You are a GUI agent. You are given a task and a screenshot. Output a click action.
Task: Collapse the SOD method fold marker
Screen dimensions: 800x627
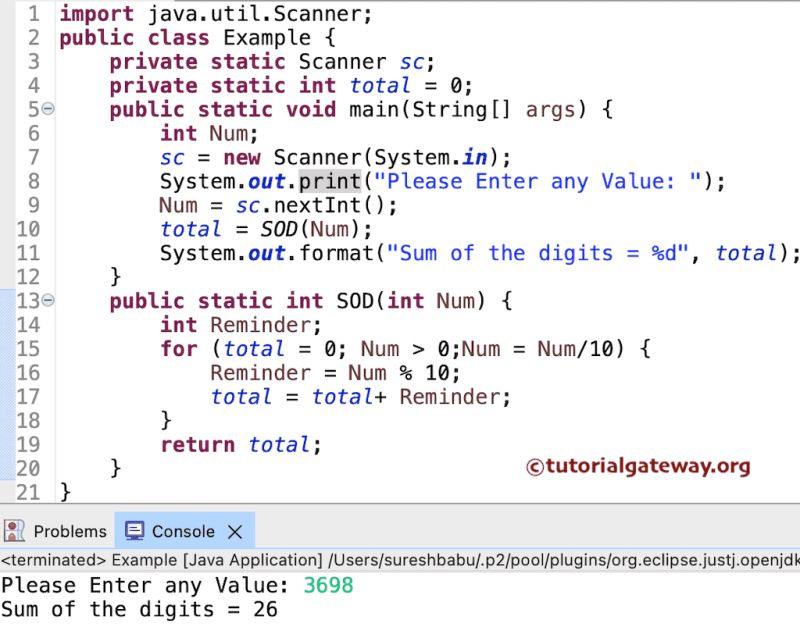(x=50, y=300)
